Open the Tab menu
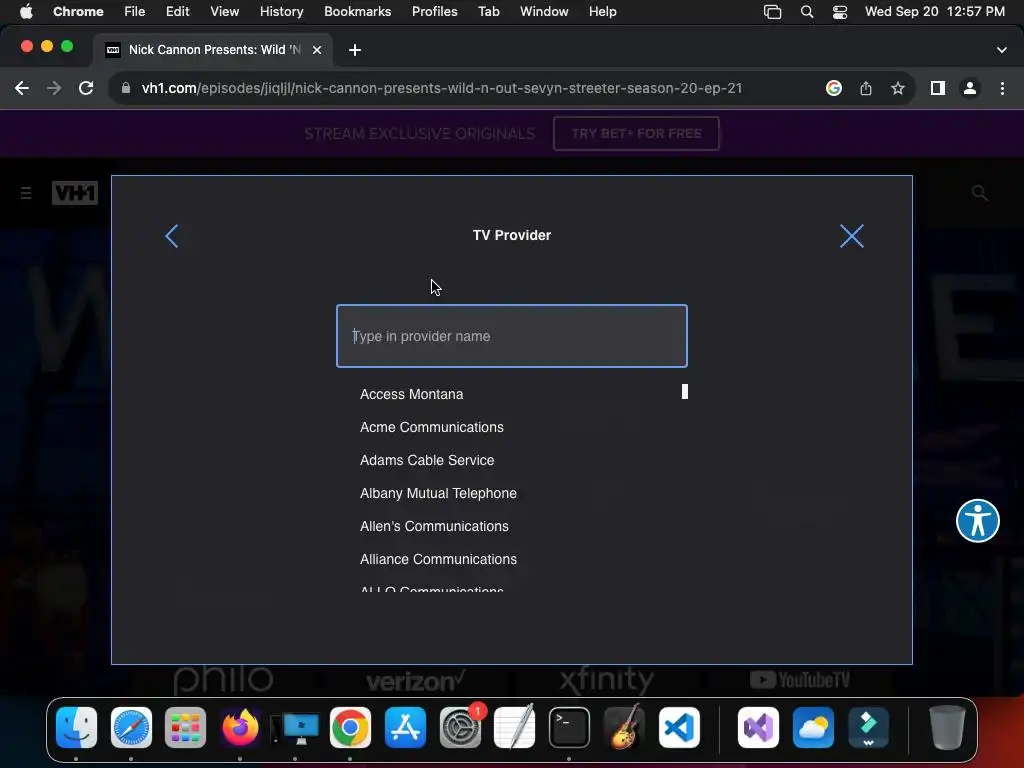This screenshot has width=1024, height=768. click(x=488, y=12)
